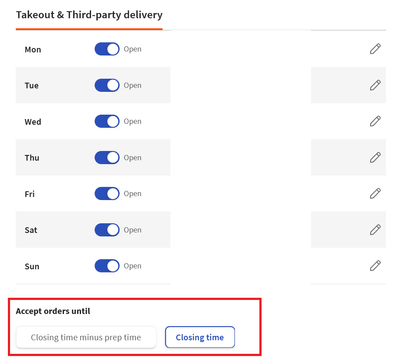Disable the Wed open toggle
400x362 pixels.
click(107, 121)
